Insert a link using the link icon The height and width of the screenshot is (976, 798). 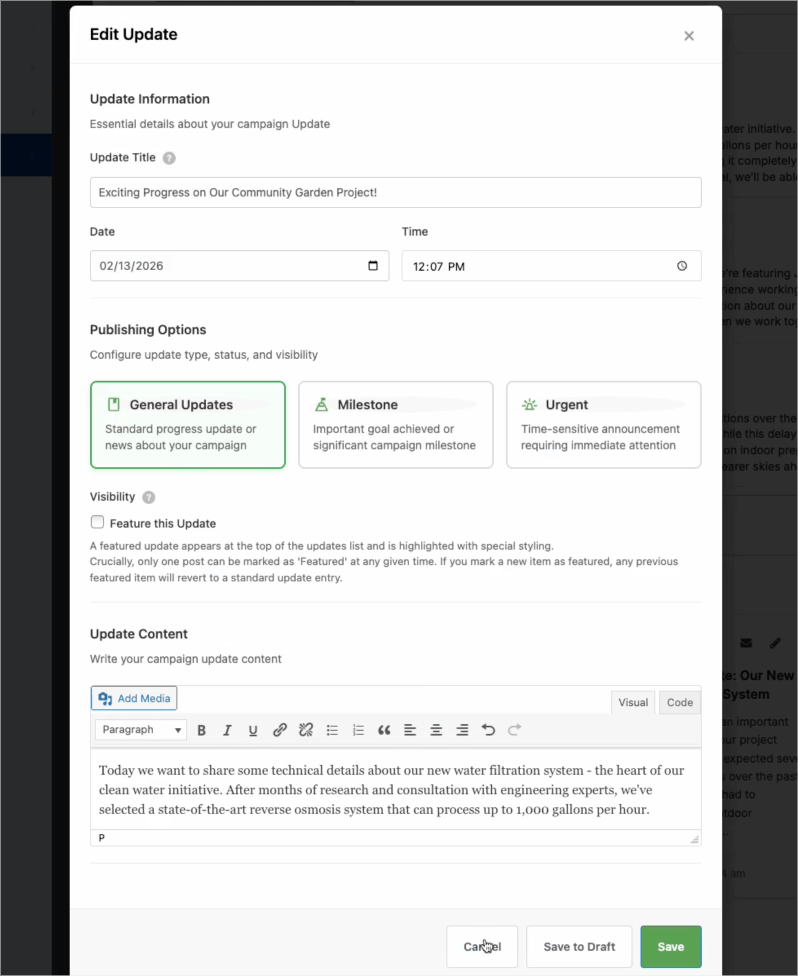click(280, 730)
